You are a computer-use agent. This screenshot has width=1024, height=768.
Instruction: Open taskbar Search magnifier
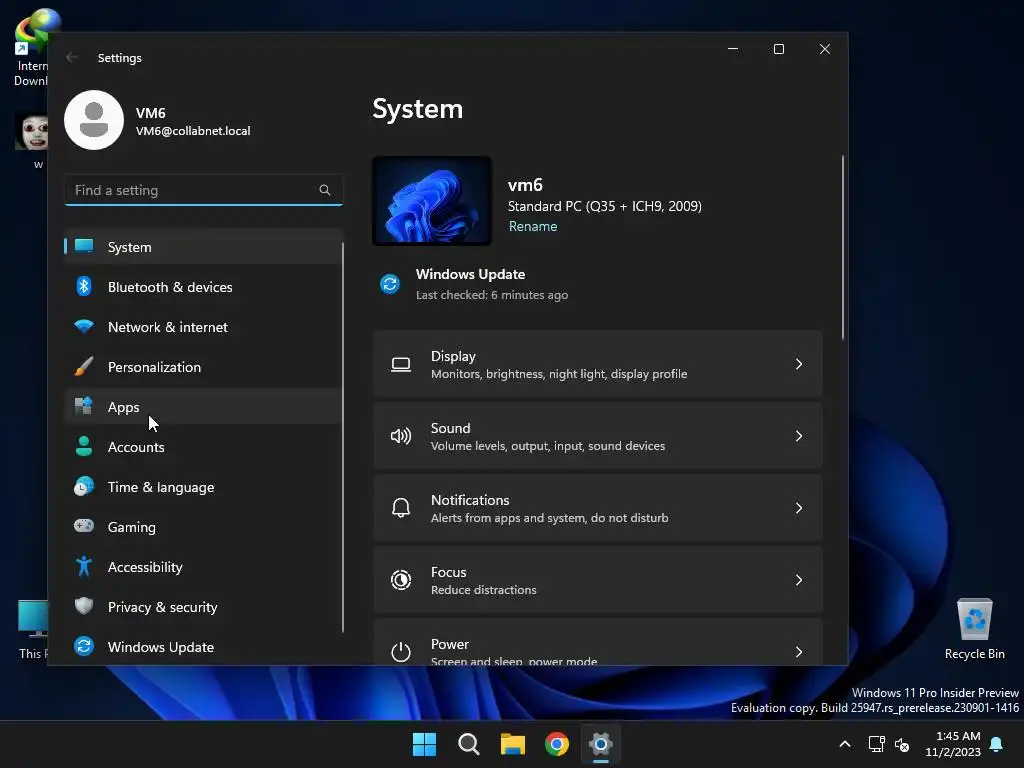click(x=469, y=744)
